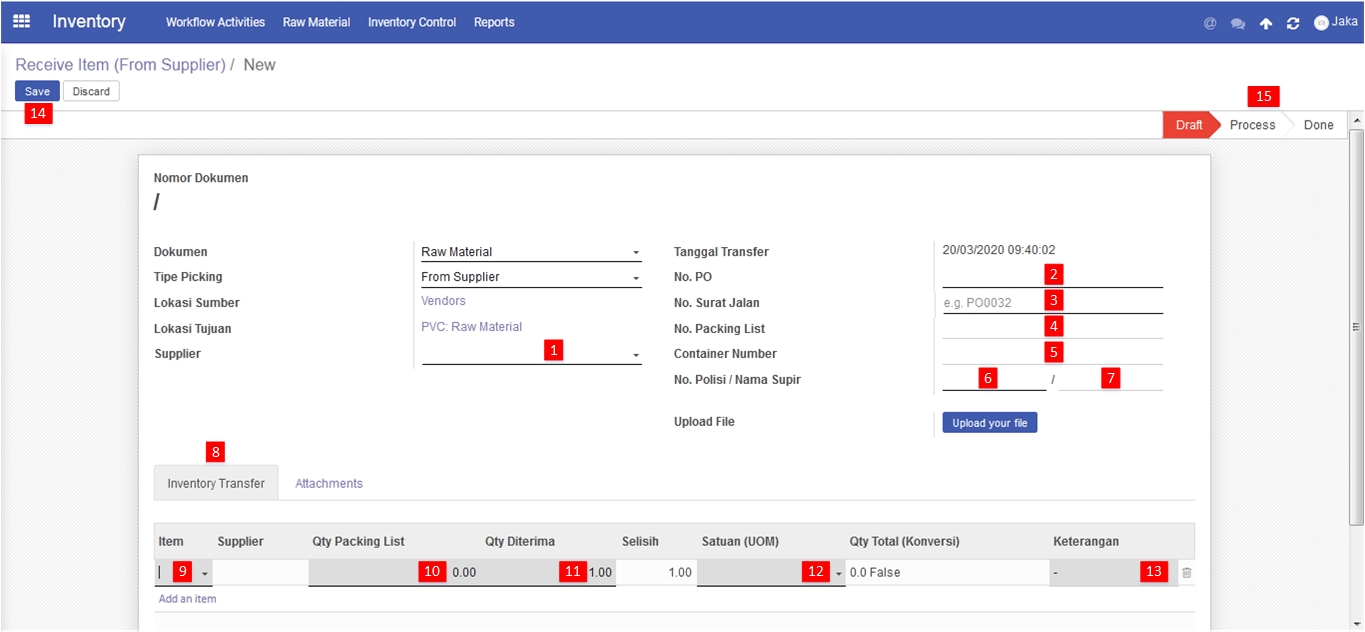Click the Upload your file button
Screen dimensions: 1365x632
pos(990,423)
